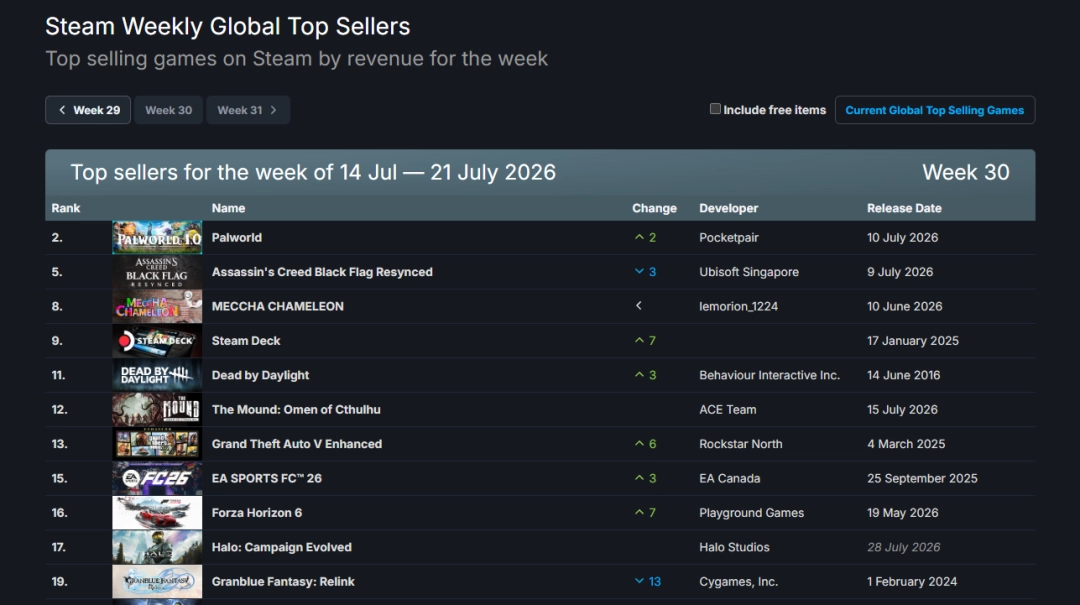Go forward to Week 31
1080x605 pixels.
point(248,110)
